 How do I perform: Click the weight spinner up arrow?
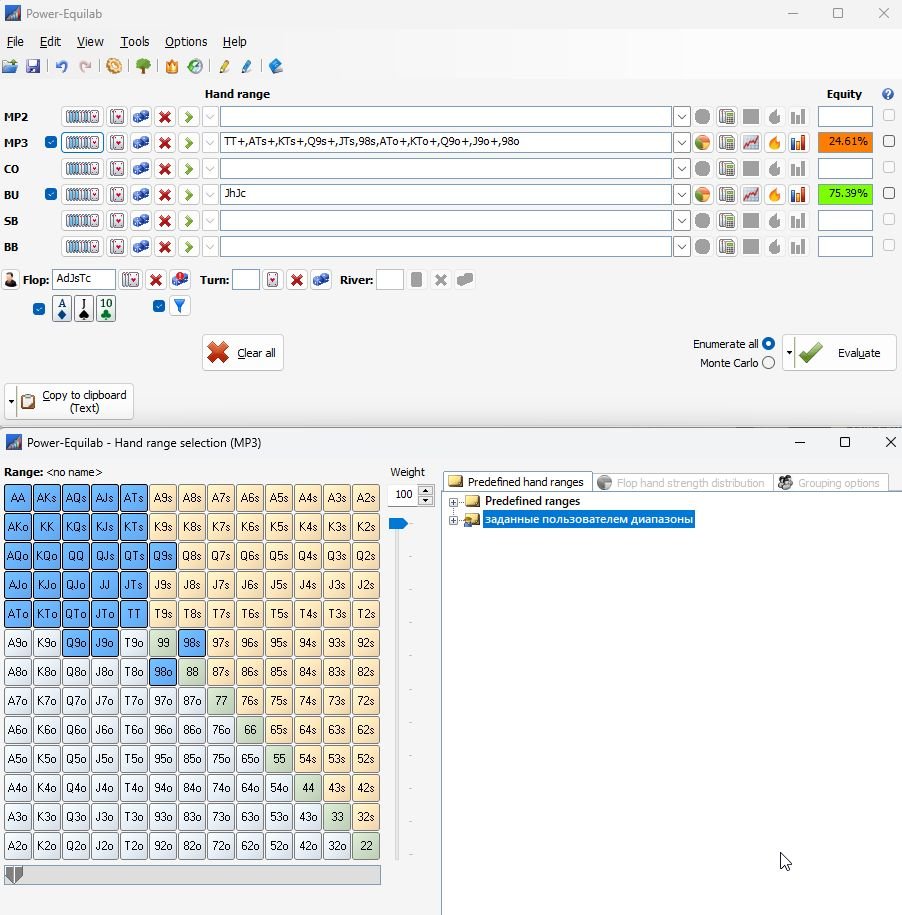pyautogui.click(x=426, y=490)
